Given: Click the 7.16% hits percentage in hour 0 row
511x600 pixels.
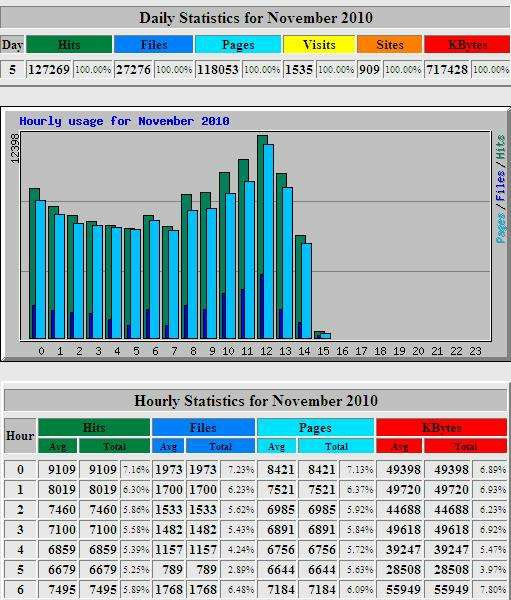Looking at the screenshot, I should point(136,470).
